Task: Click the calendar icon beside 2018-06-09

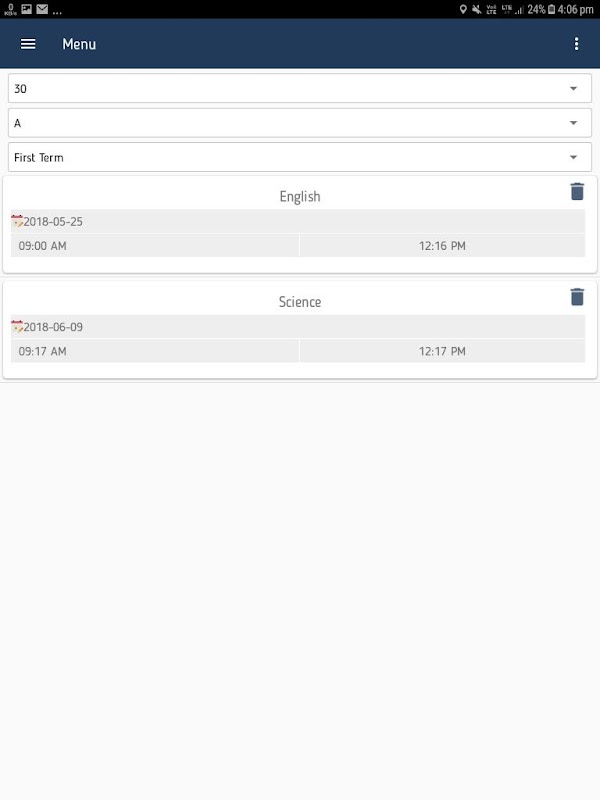Action: click(x=17, y=326)
